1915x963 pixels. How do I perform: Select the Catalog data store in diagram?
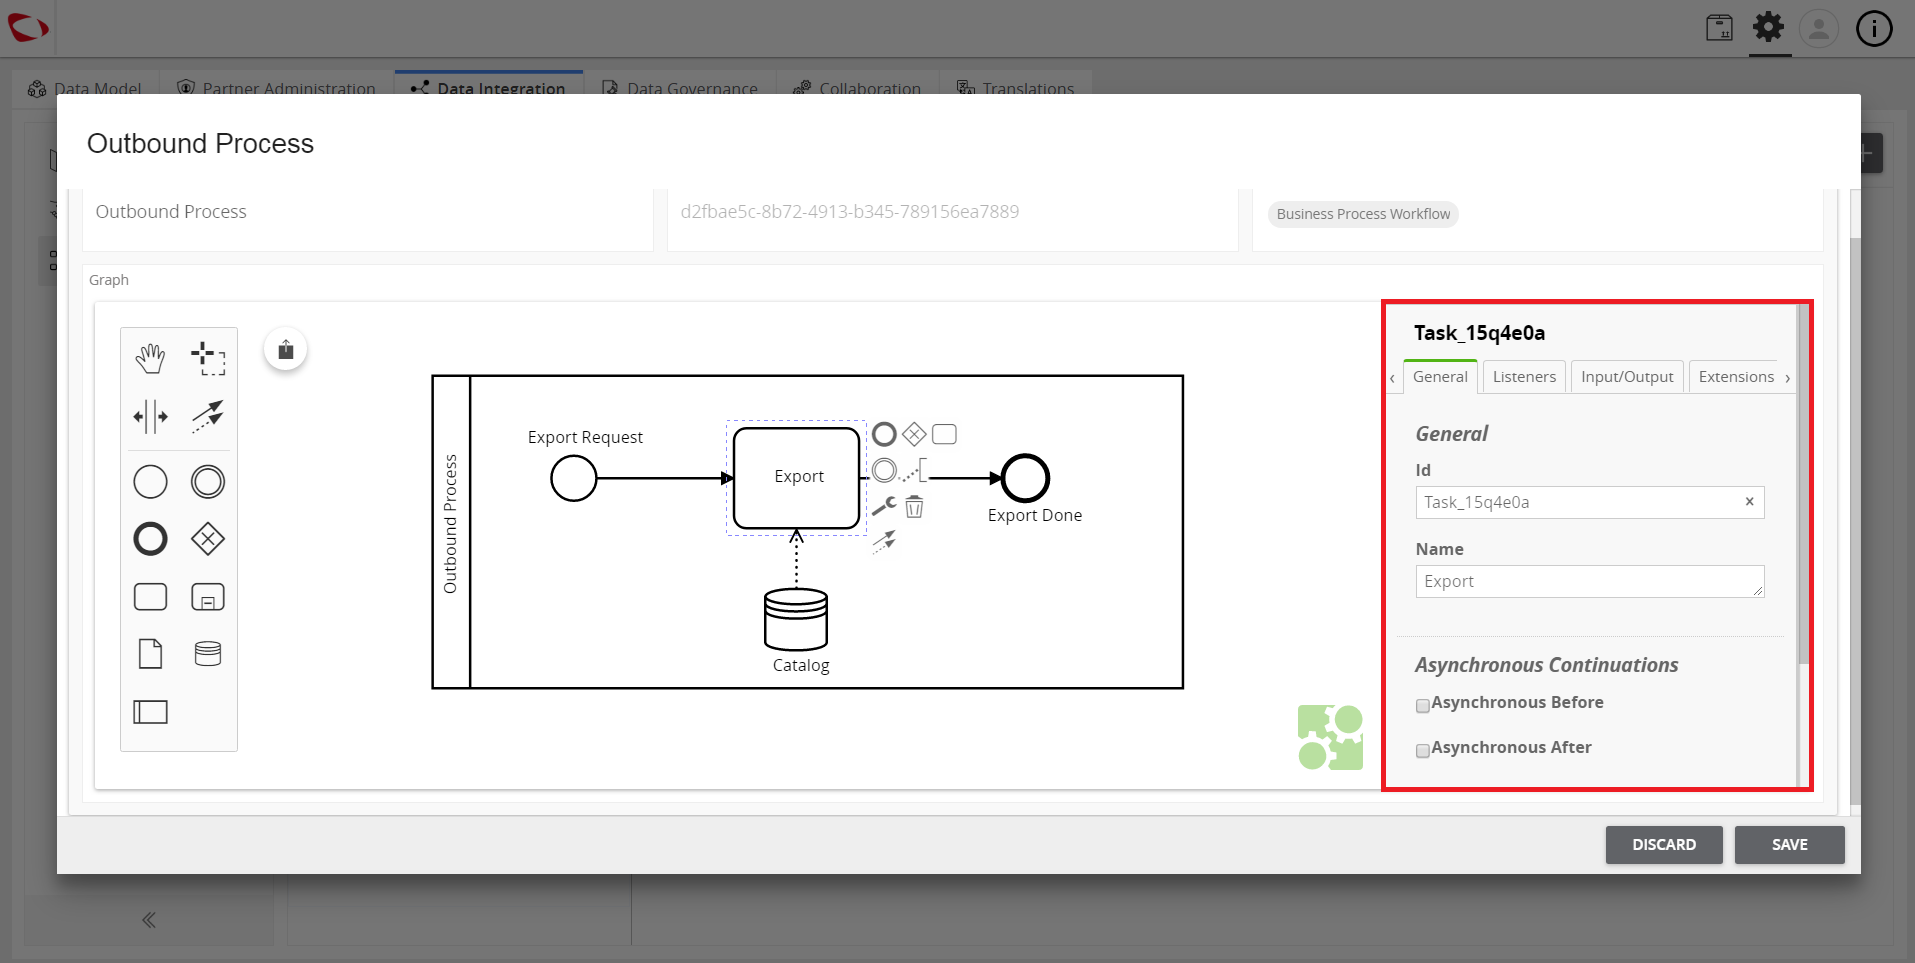tap(796, 620)
